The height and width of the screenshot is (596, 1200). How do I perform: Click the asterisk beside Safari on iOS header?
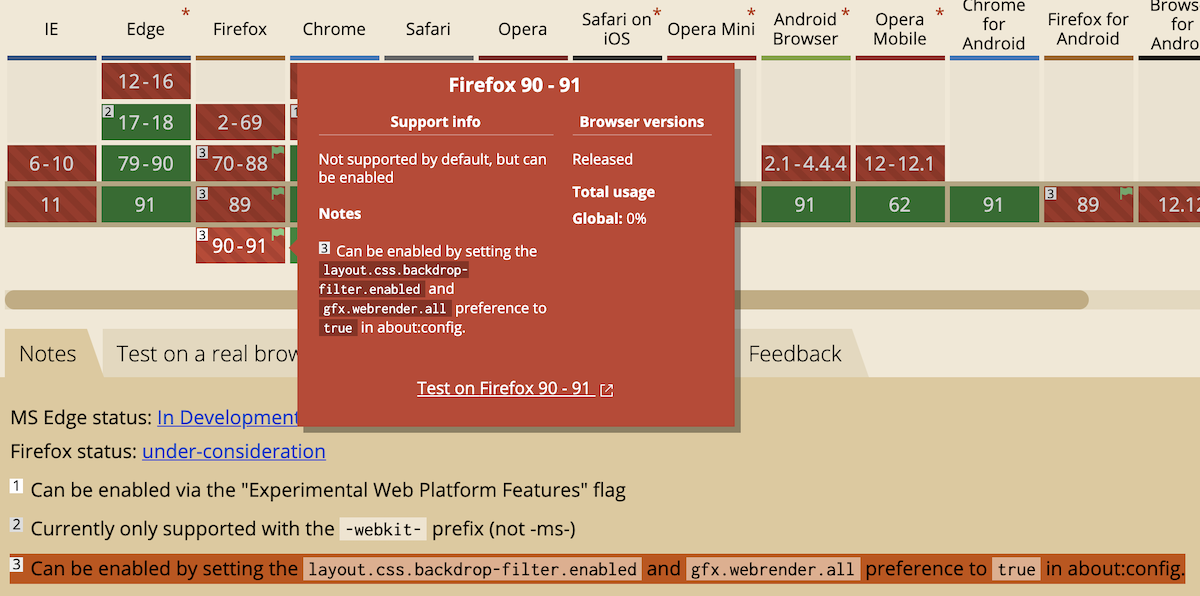pos(657,9)
